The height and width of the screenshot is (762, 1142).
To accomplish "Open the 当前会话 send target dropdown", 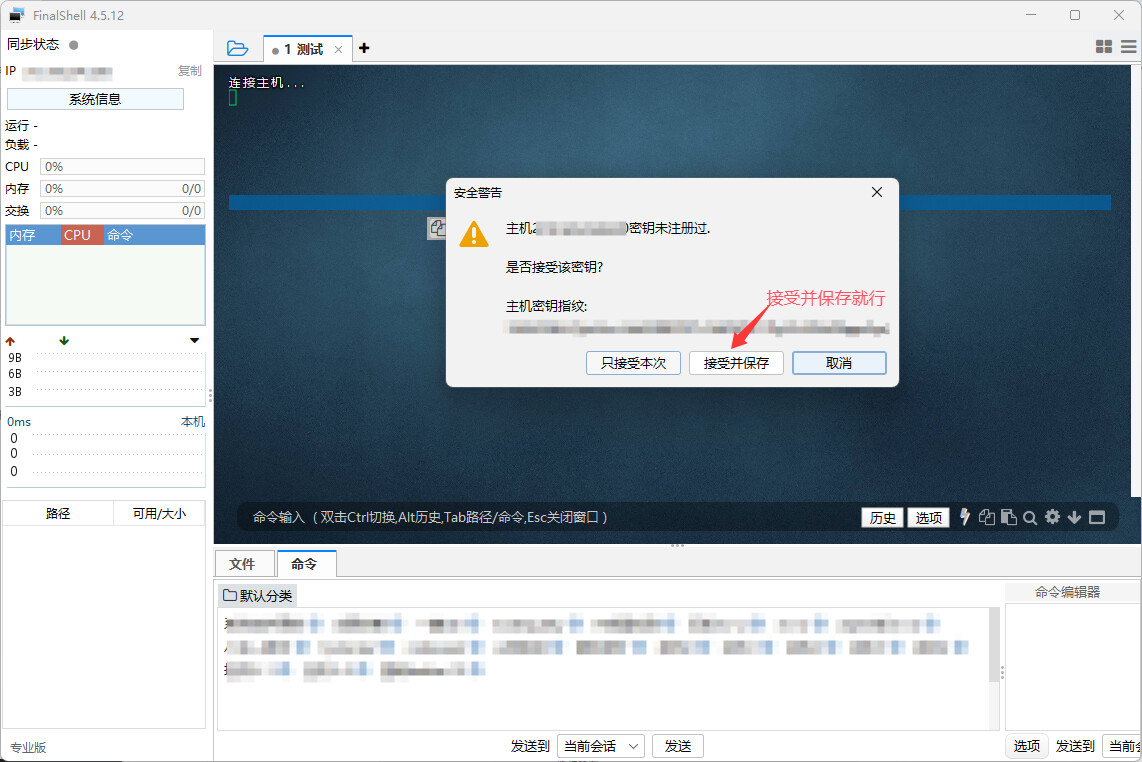I will click(600, 746).
